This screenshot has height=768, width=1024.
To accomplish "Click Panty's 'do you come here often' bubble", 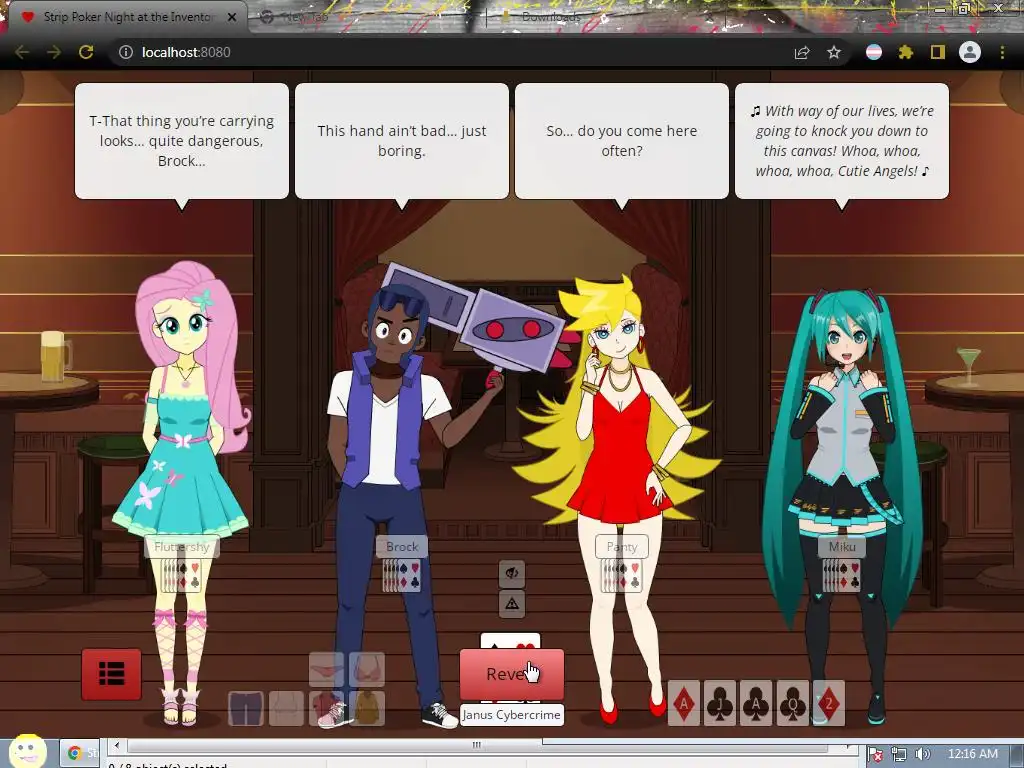I will 622,141.
